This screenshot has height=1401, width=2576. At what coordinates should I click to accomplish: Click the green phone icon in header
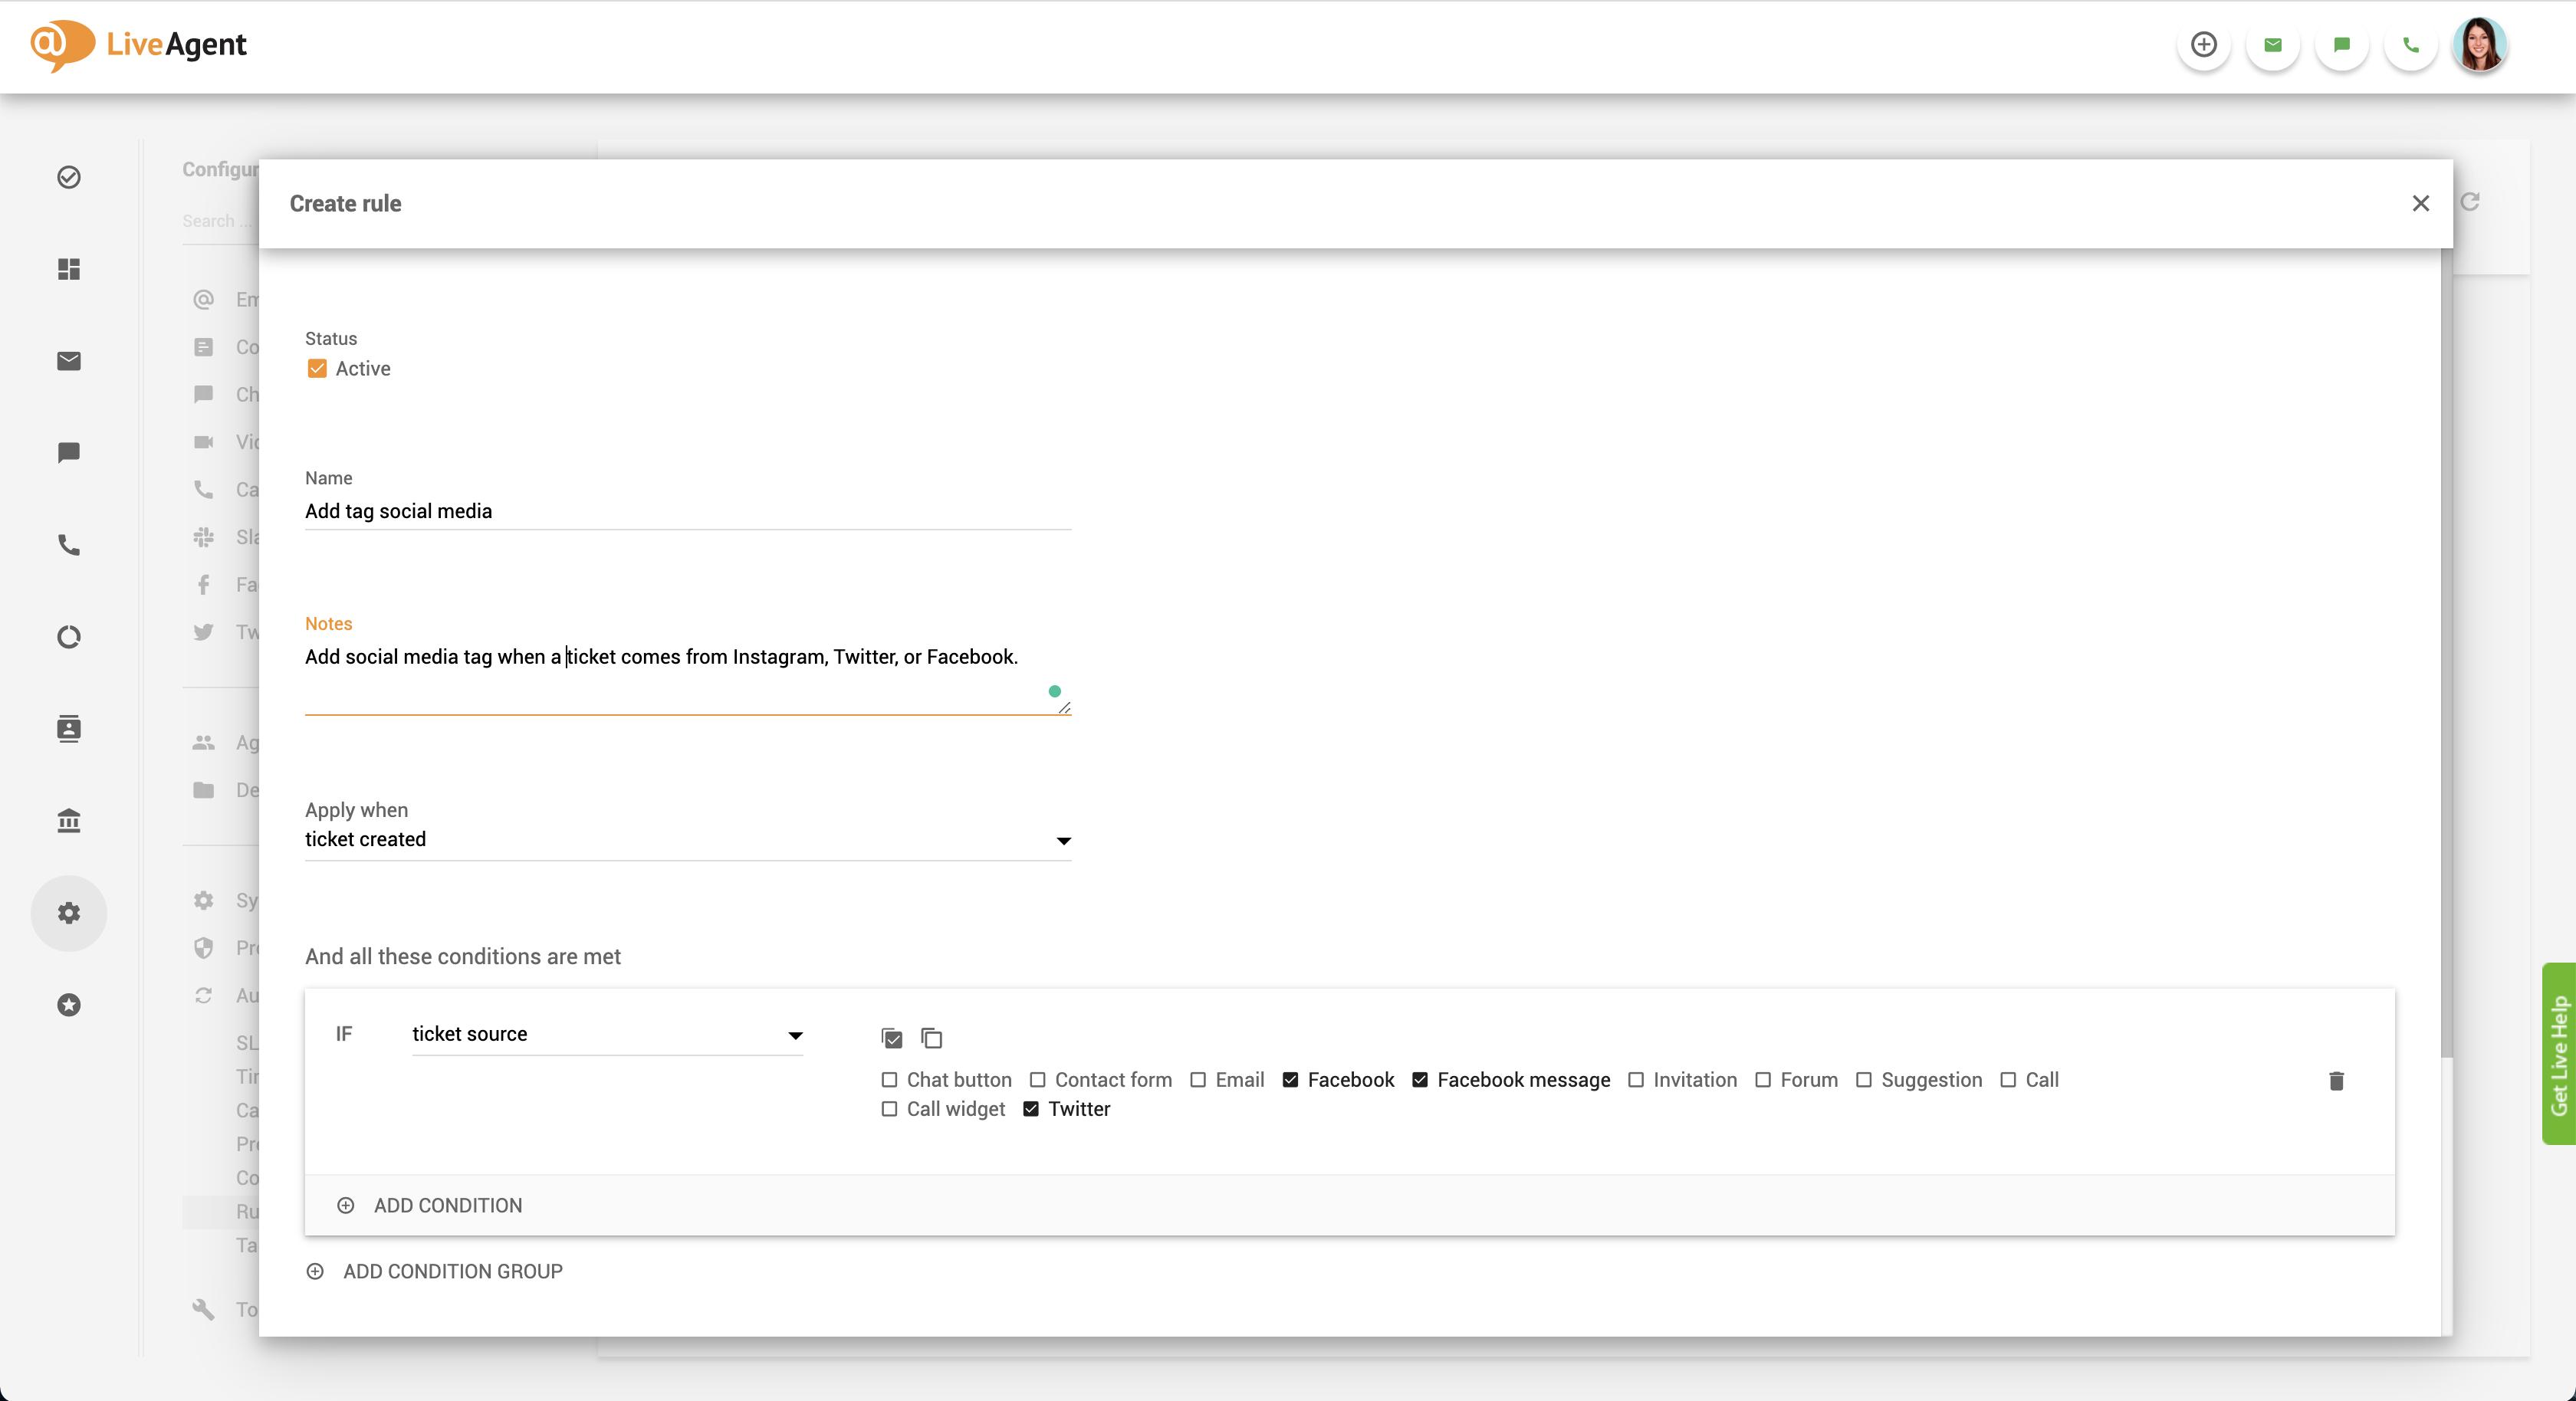coord(2411,45)
